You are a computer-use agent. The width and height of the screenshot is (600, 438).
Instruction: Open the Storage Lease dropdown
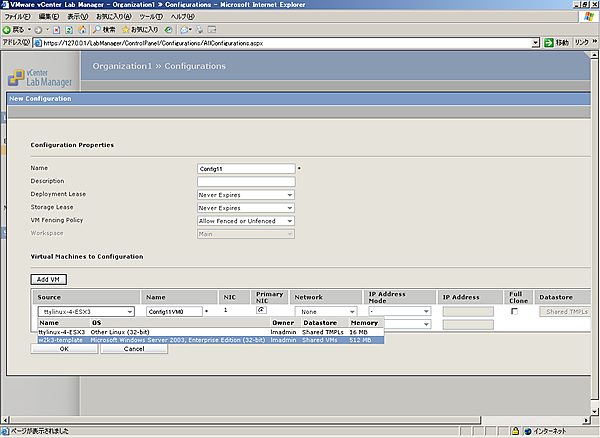pyautogui.click(x=246, y=207)
